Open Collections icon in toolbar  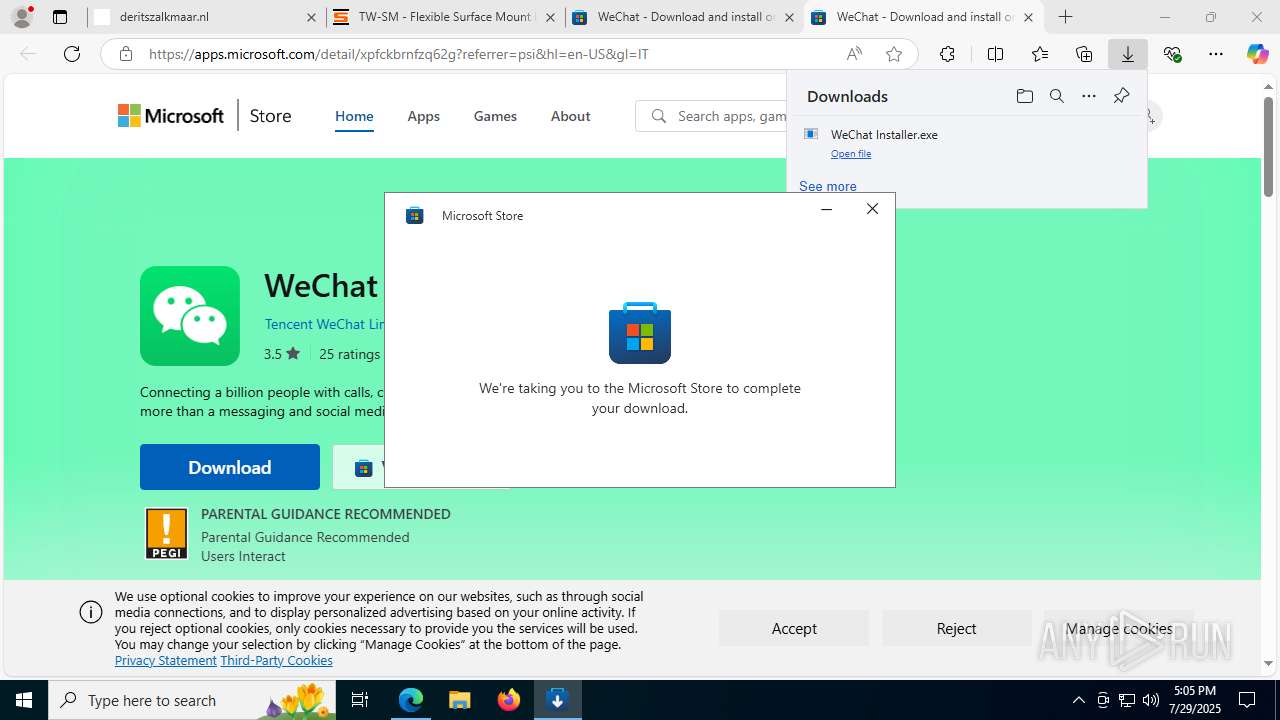coord(1084,54)
